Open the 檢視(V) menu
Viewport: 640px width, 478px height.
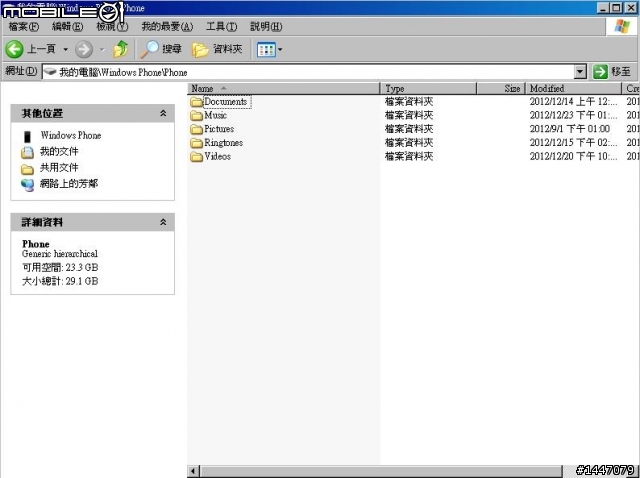point(112,27)
